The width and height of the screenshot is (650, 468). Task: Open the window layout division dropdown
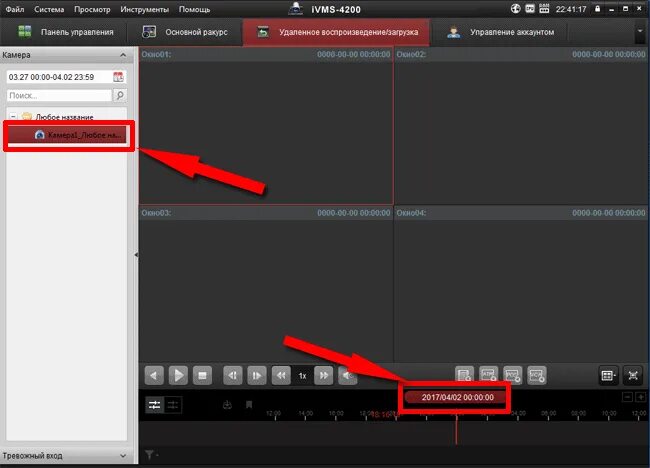pyautogui.click(x=608, y=376)
